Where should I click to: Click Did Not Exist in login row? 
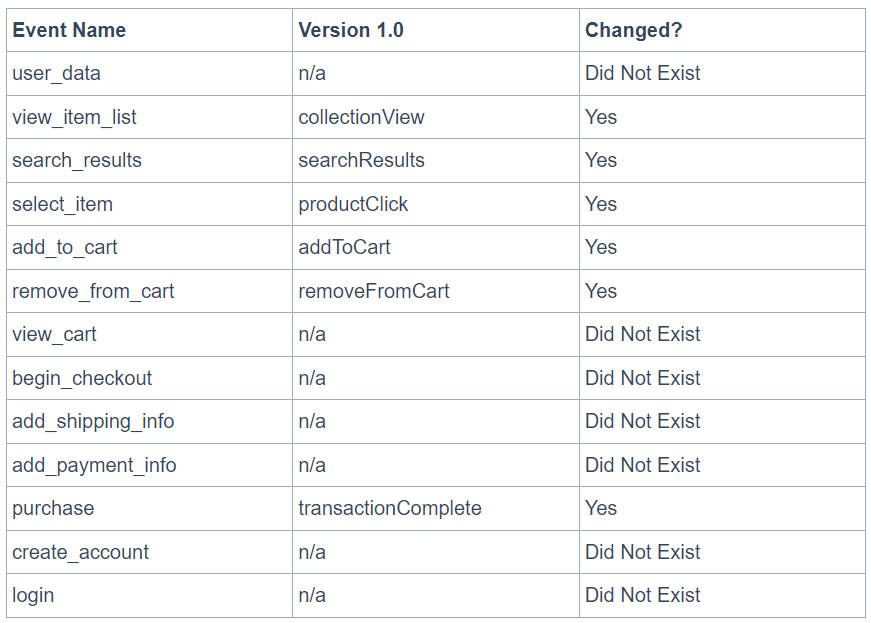tap(643, 596)
